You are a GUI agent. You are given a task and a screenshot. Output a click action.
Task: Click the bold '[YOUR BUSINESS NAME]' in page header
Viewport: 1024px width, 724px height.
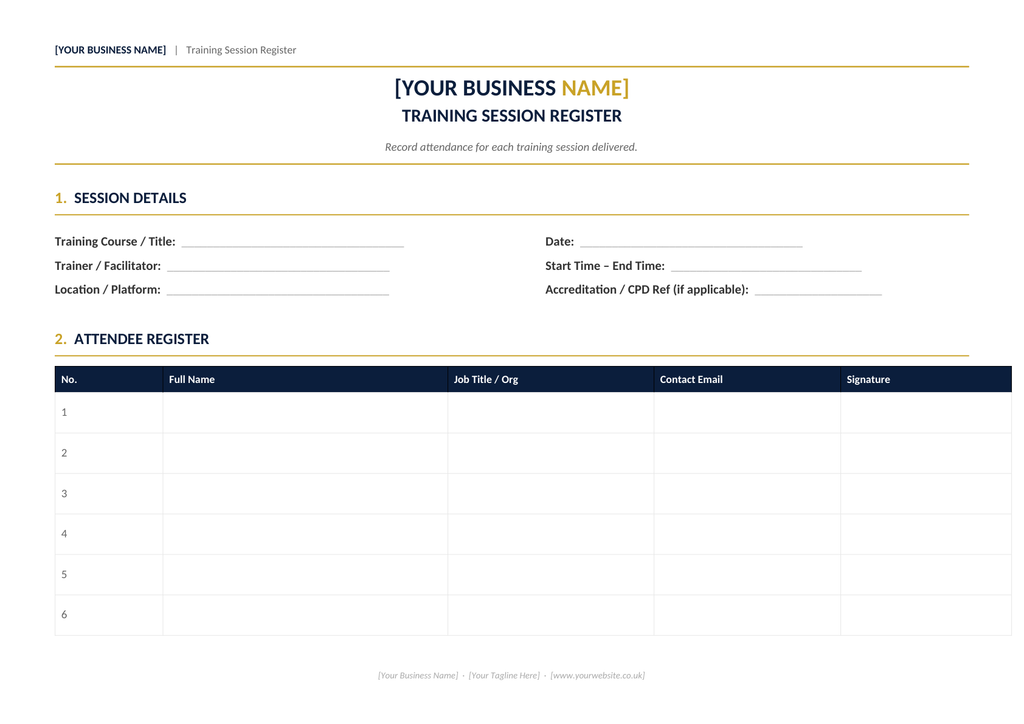[x=110, y=50]
